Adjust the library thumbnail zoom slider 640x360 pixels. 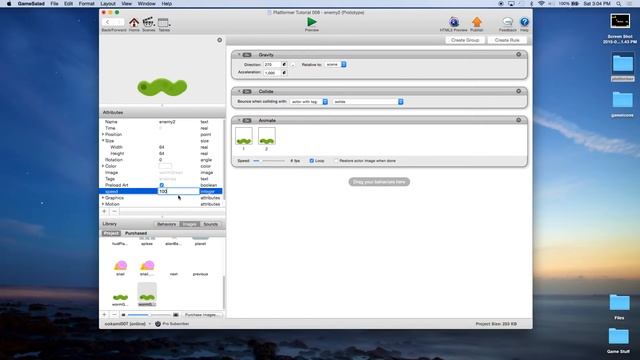(x=149, y=315)
